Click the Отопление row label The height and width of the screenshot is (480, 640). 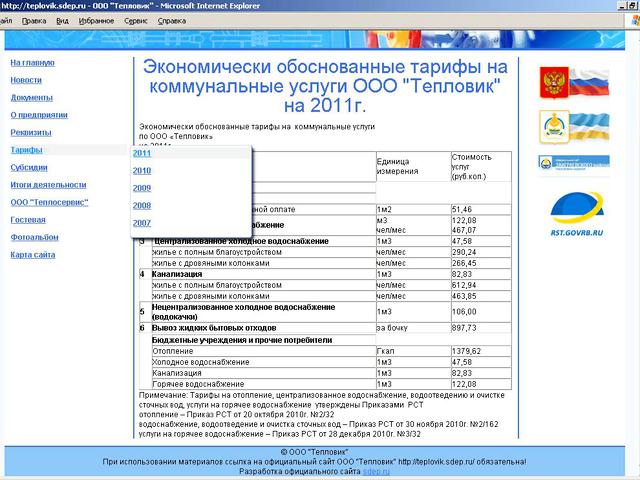pos(173,351)
